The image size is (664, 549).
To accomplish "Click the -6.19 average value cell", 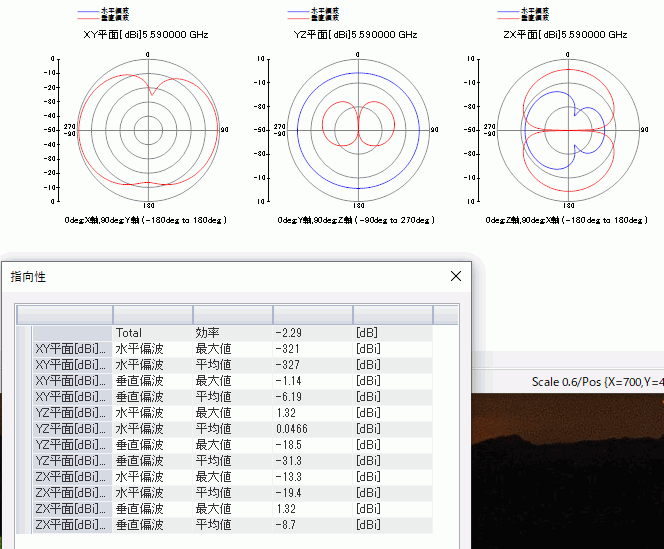I will pos(289,397).
